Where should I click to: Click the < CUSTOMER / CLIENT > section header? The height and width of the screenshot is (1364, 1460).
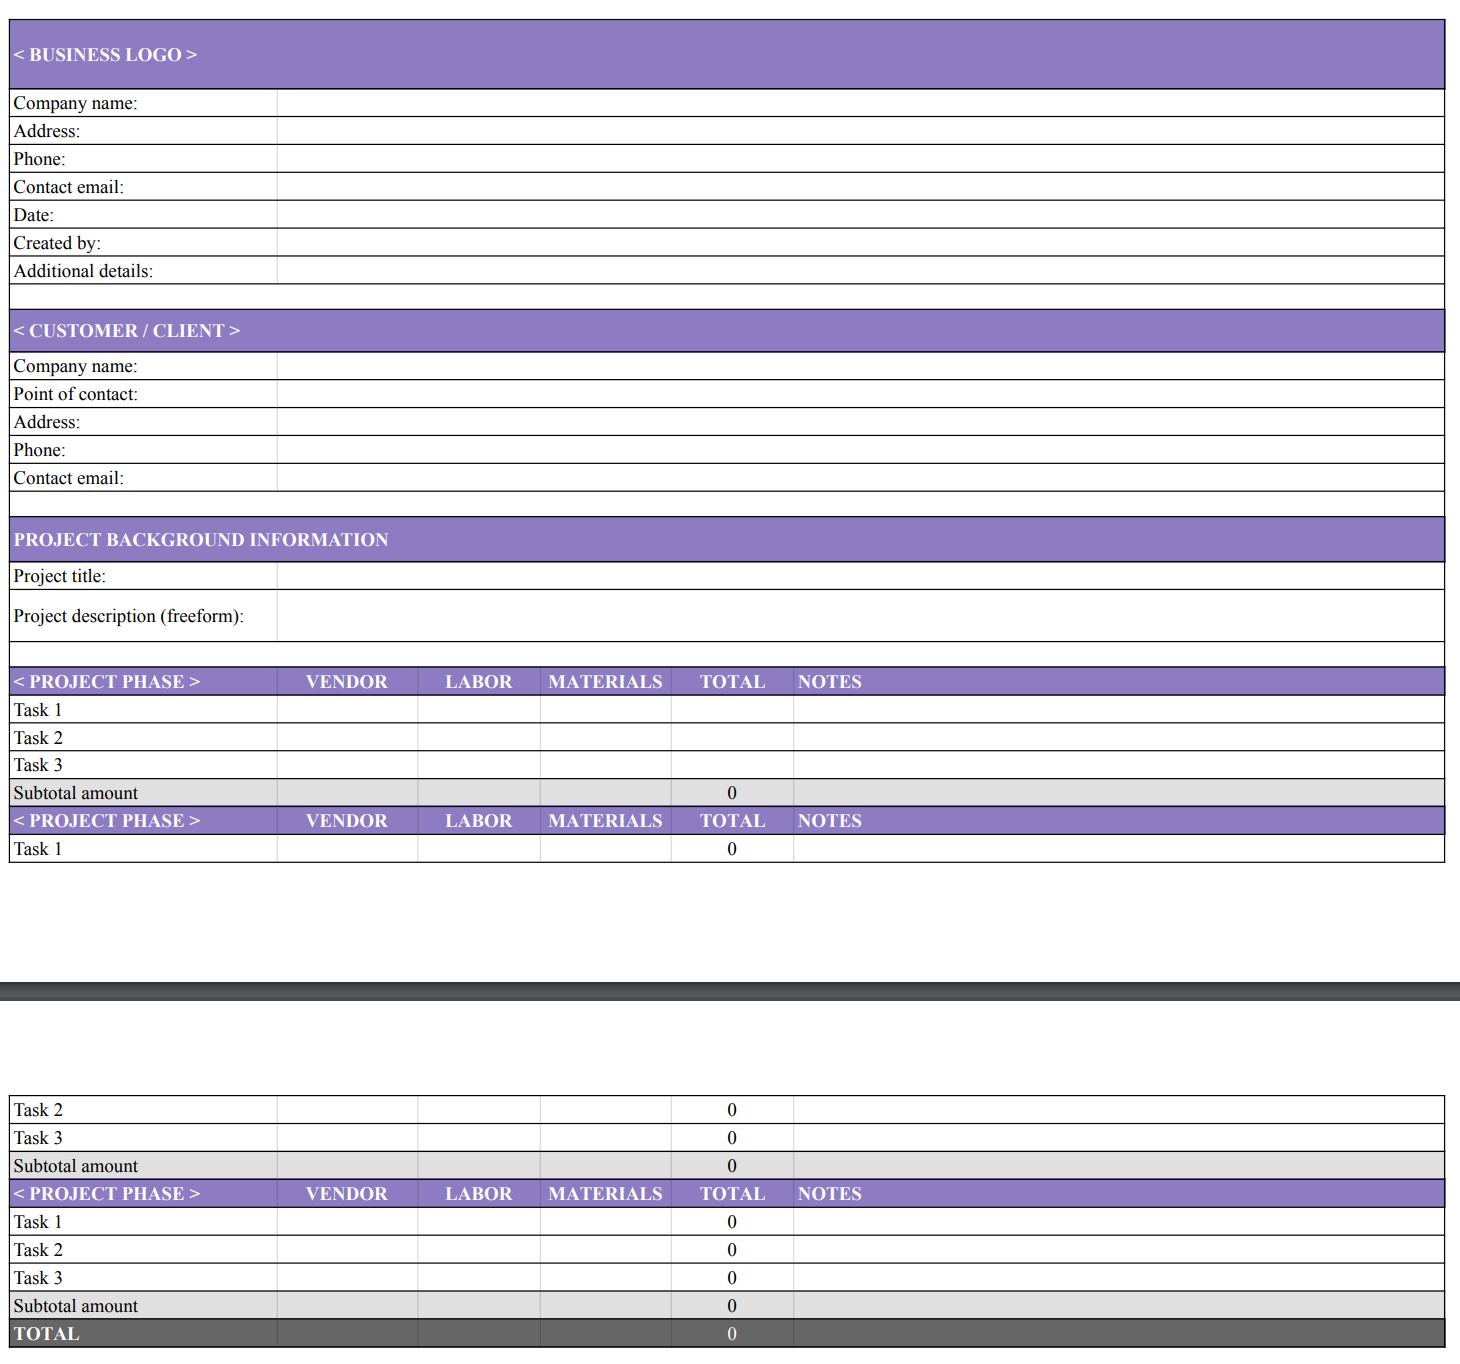pyautogui.click(x=727, y=330)
